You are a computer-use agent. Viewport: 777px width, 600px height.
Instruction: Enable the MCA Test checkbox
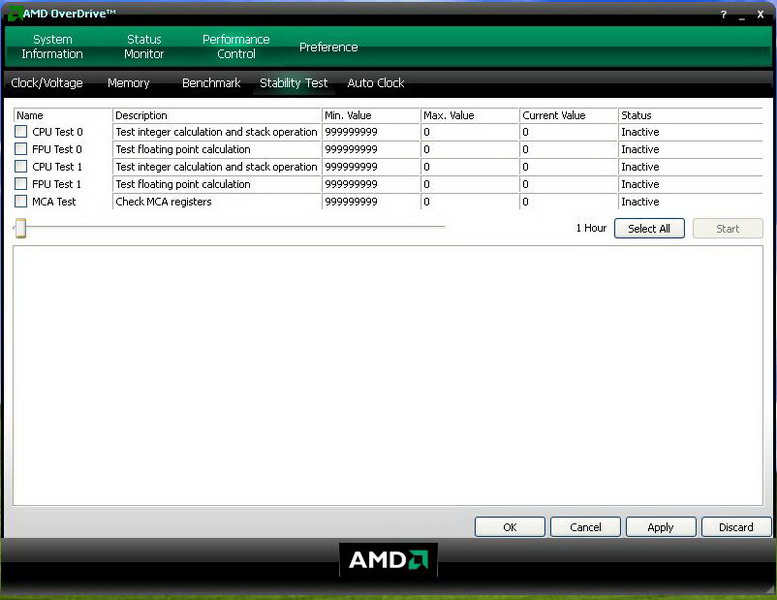(21, 202)
